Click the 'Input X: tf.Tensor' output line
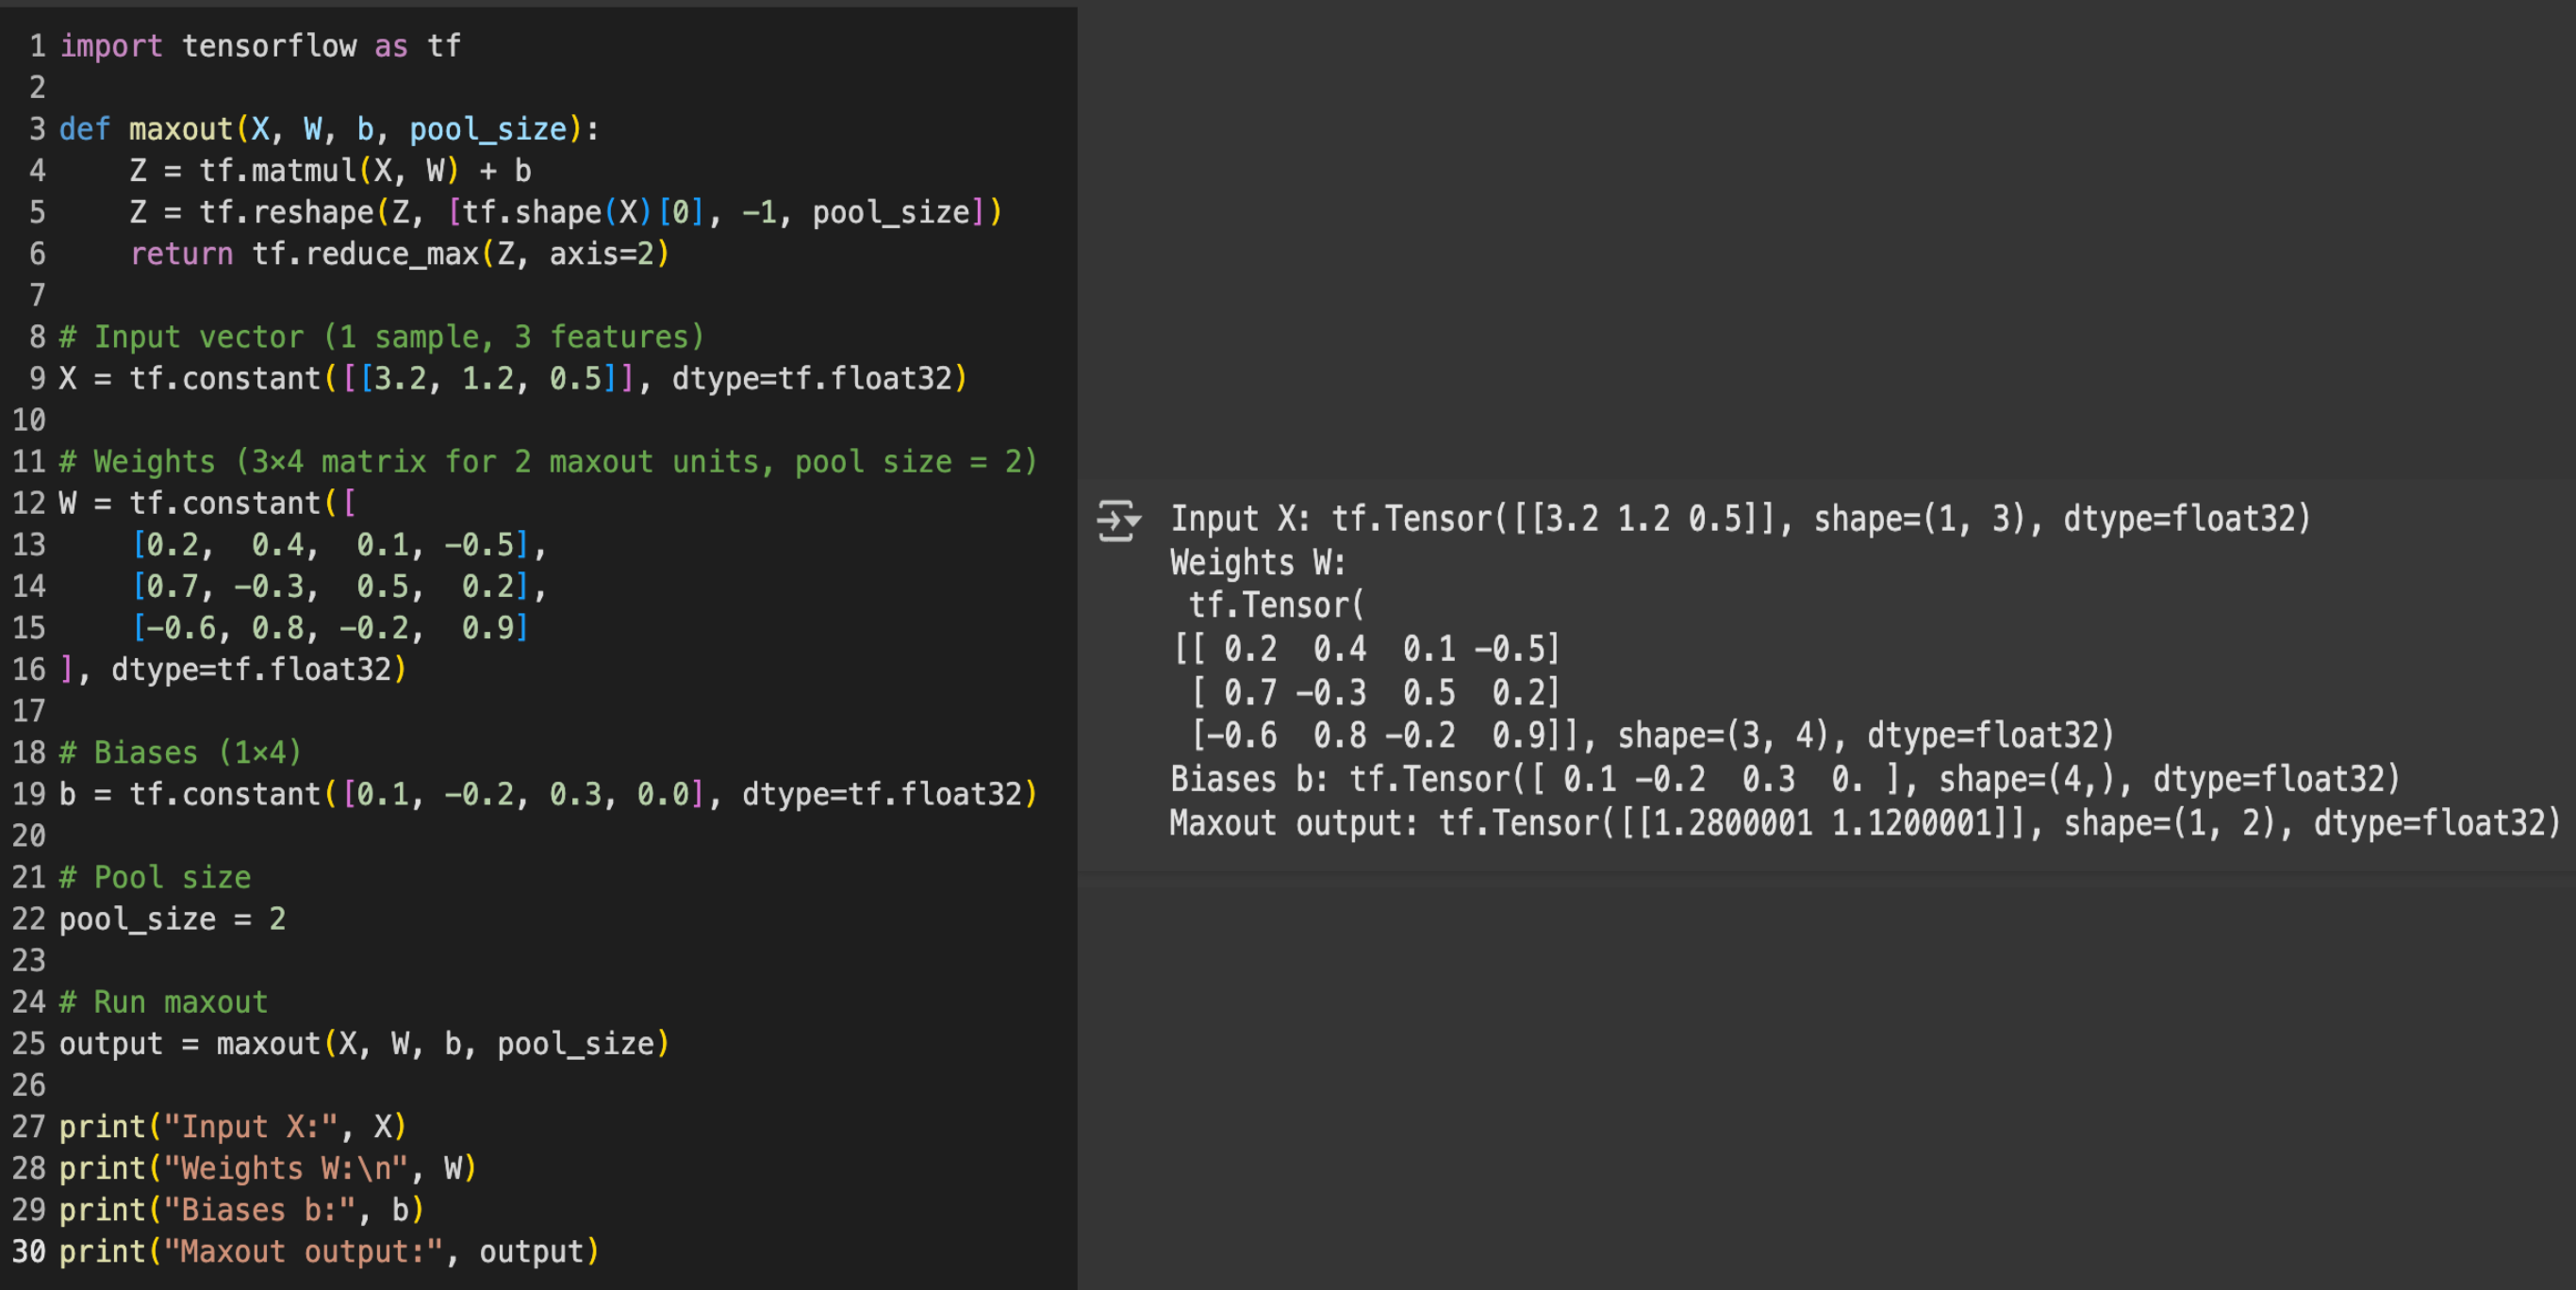Screen dimensions: 2576x1290 coord(1741,519)
